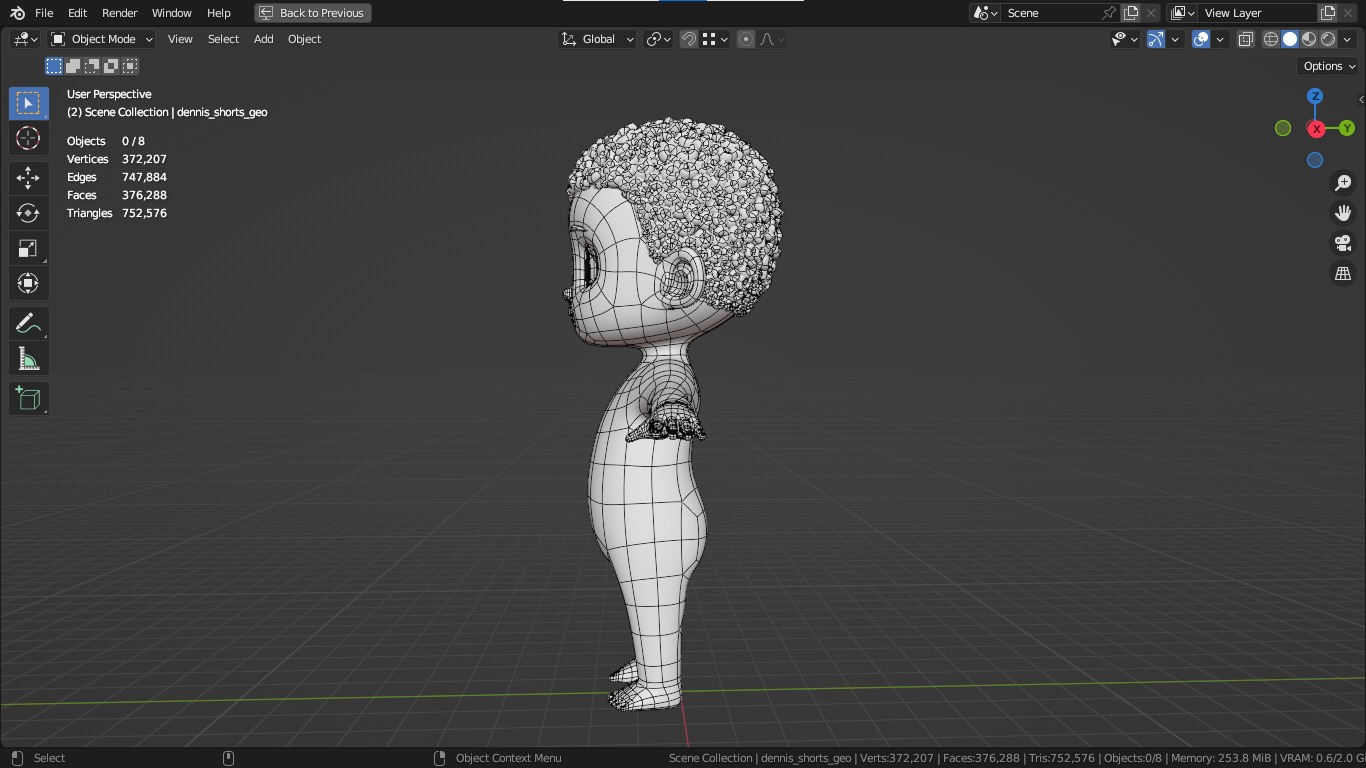This screenshot has height=768, width=1366.
Task: Set selection mode to subtract
Action: 92,66
